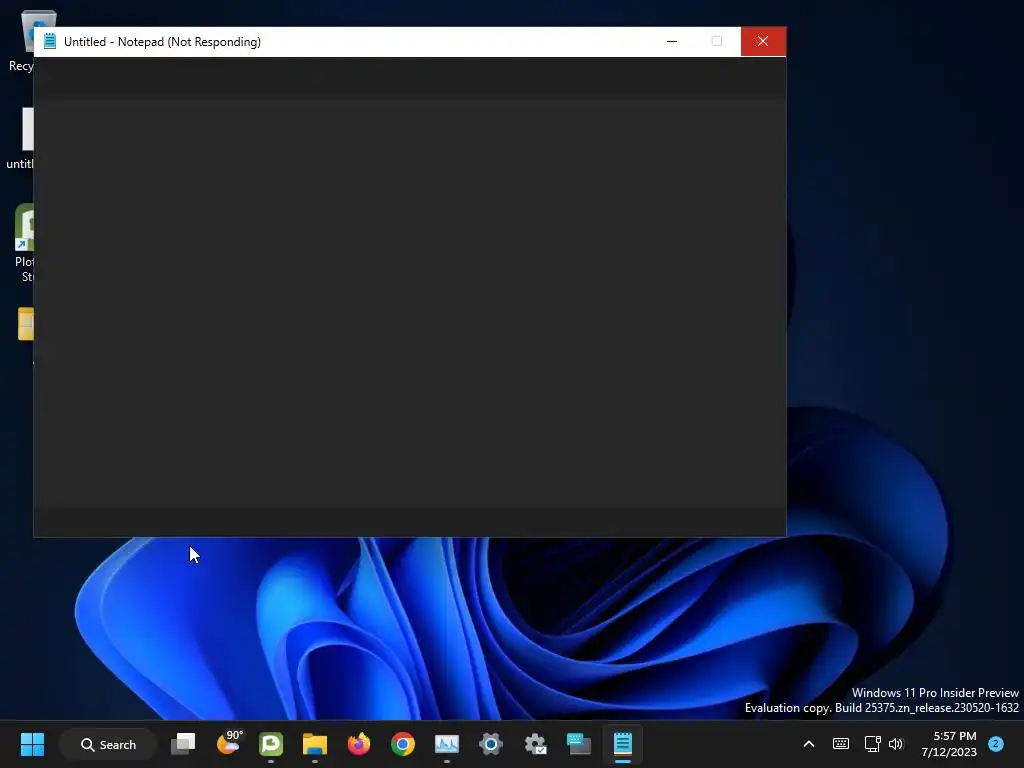Open Task View from the taskbar
Viewport: 1024px width, 768px height.
[183, 744]
